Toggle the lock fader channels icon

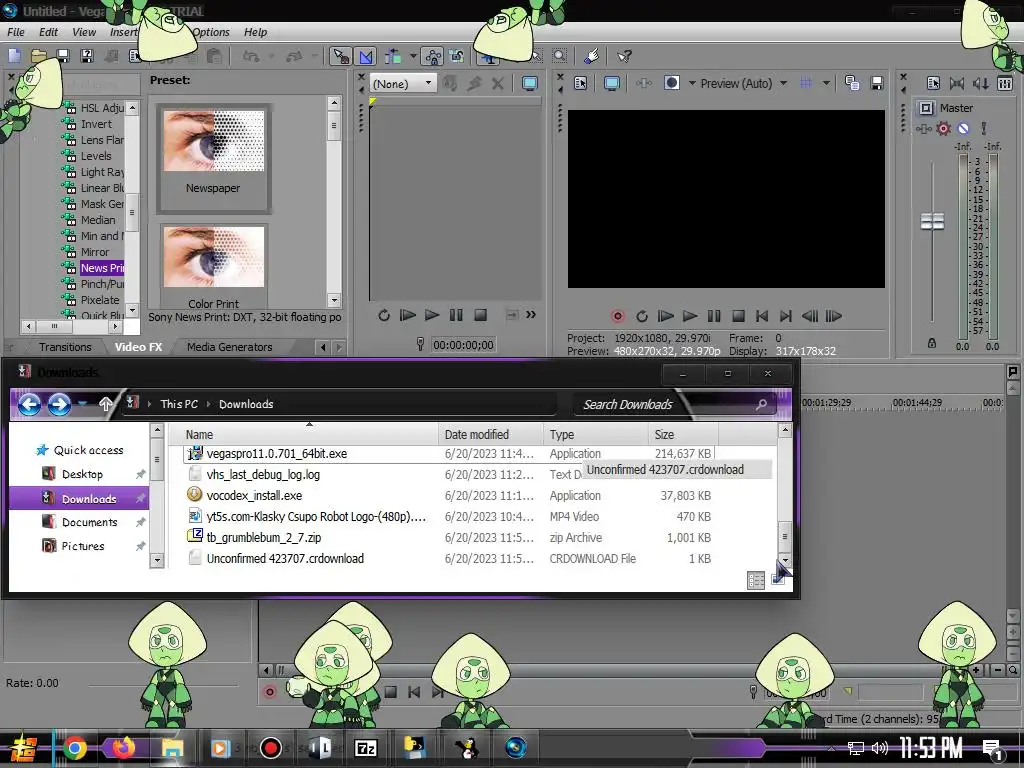pos(932,343)
